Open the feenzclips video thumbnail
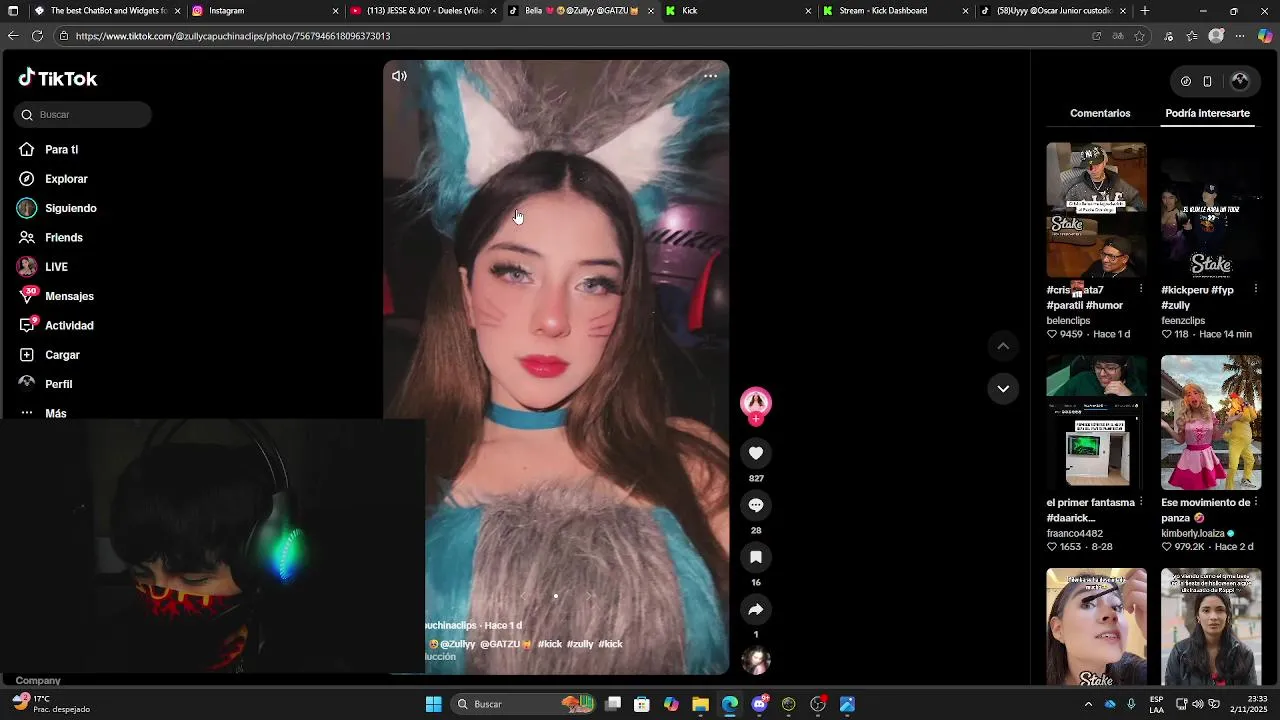Image resolution: width=1280 pixels, height=720 pixels. click(x=1211, y=210)
